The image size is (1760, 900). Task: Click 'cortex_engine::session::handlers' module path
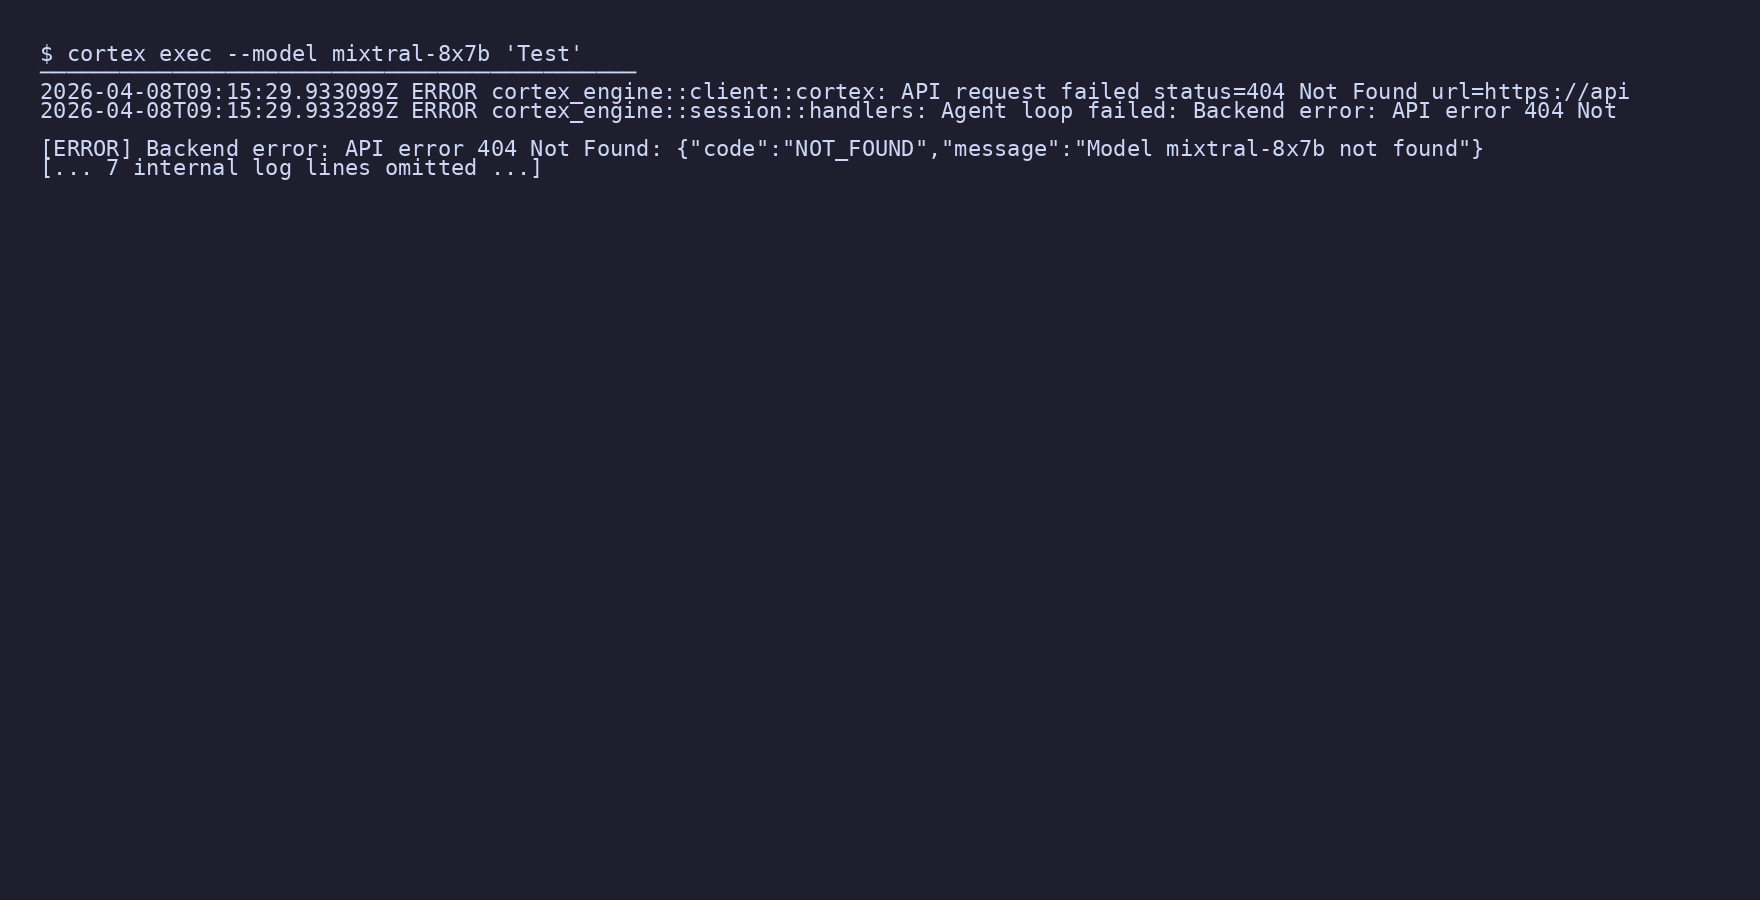(702, 111)
